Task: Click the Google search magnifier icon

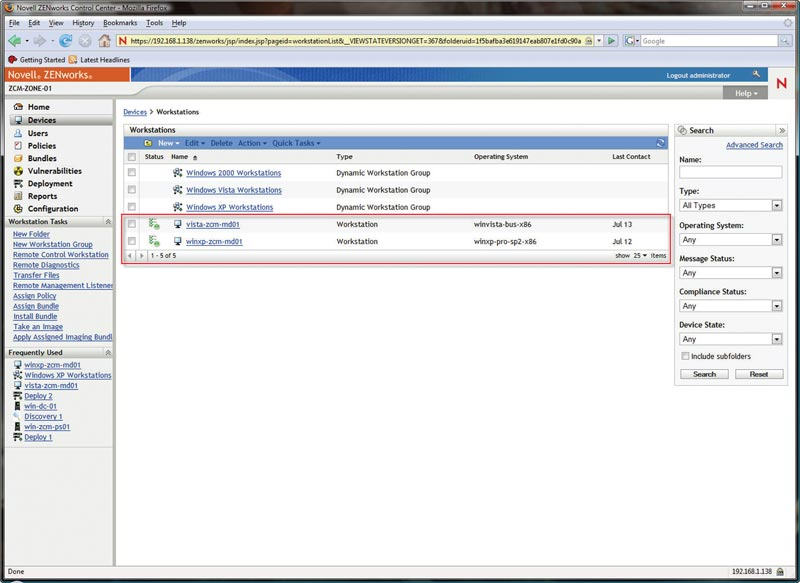Action: (784, 41)
